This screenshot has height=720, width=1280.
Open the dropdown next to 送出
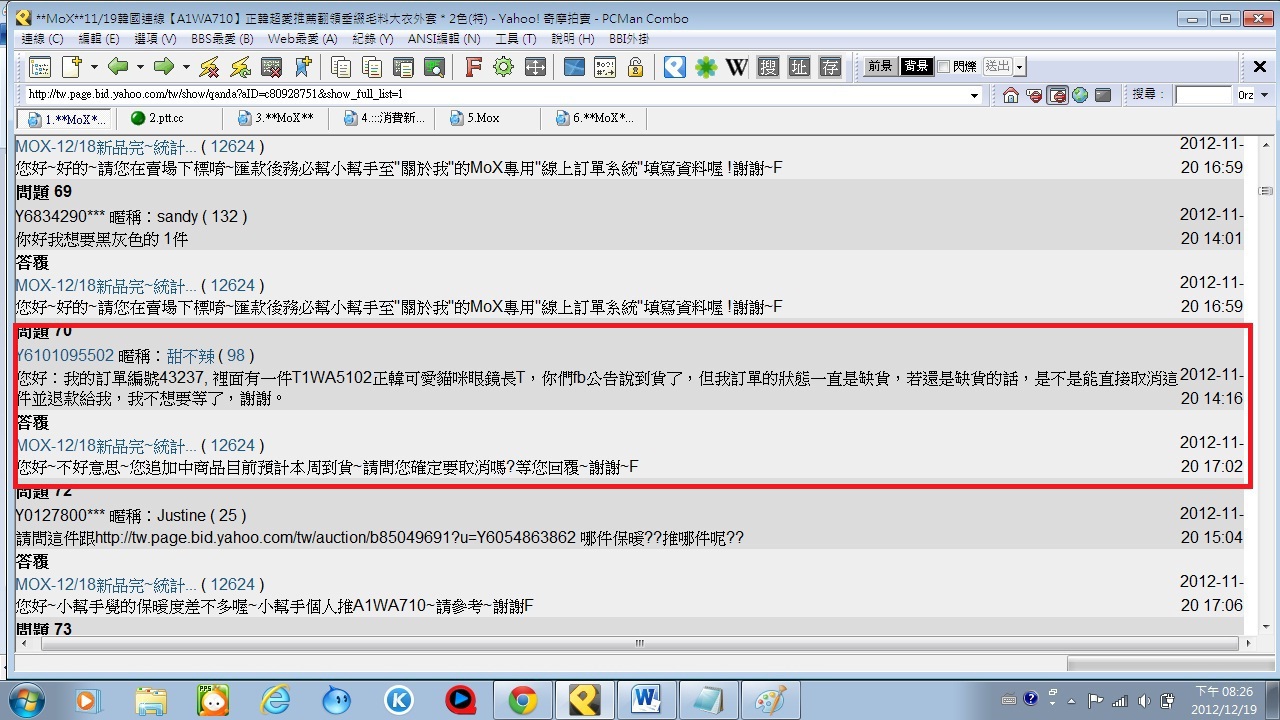[x=1019, y=67]
